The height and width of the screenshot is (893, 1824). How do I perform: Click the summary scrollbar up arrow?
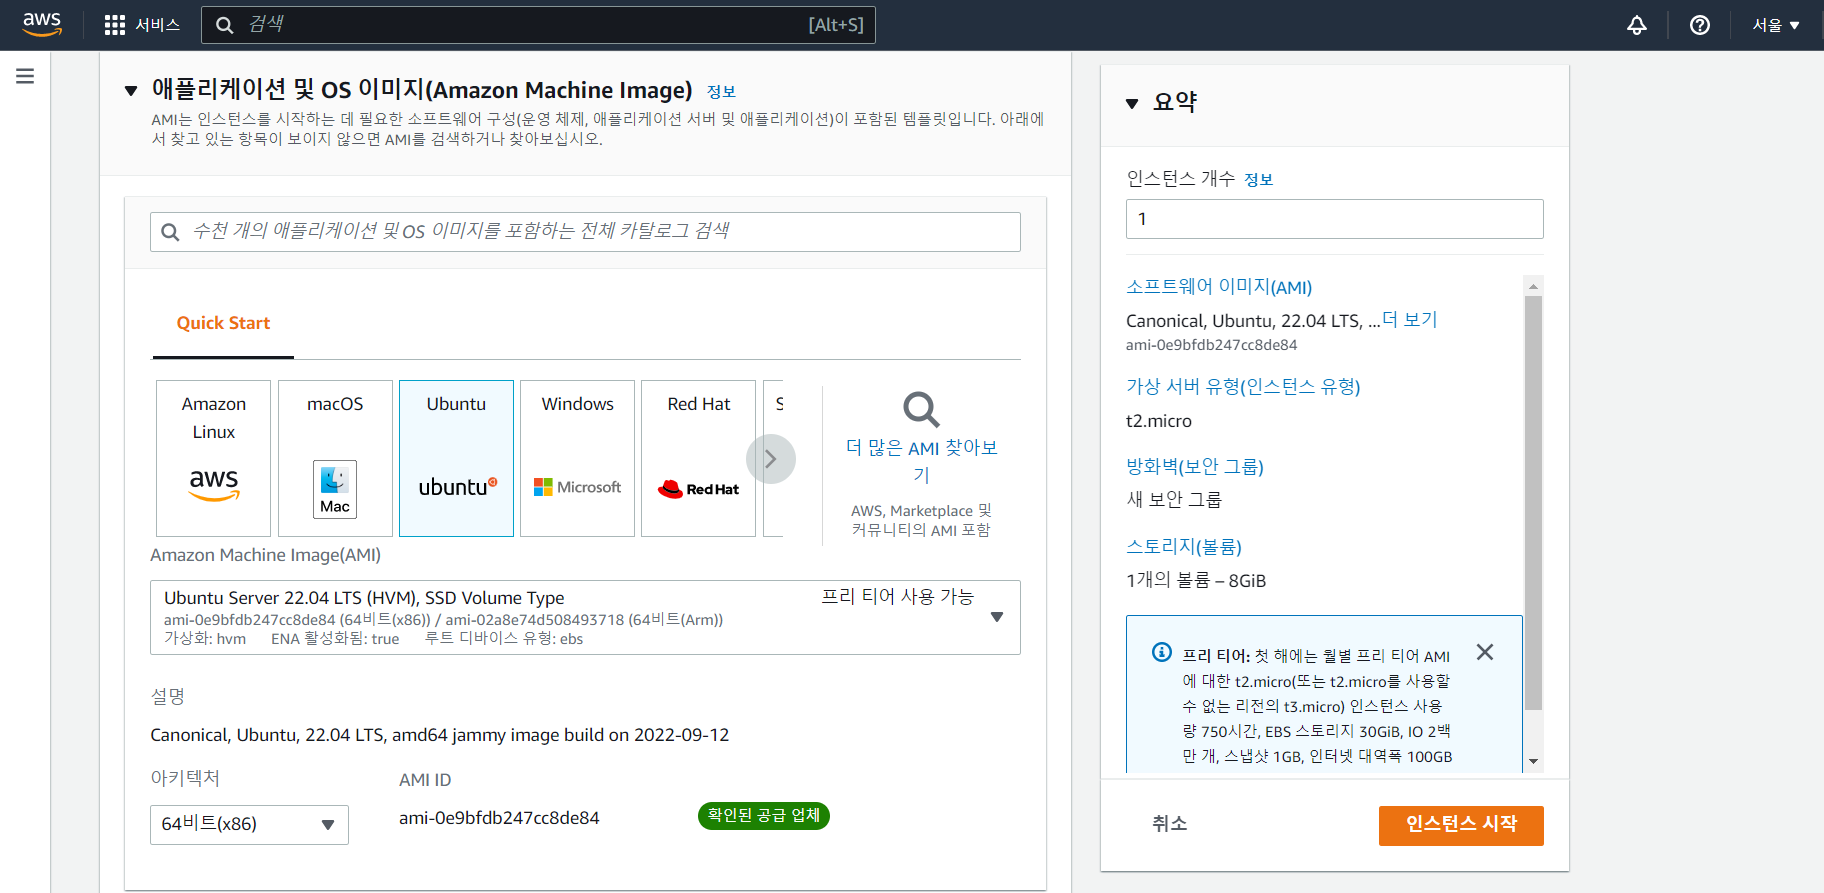tap(1533, 286)
